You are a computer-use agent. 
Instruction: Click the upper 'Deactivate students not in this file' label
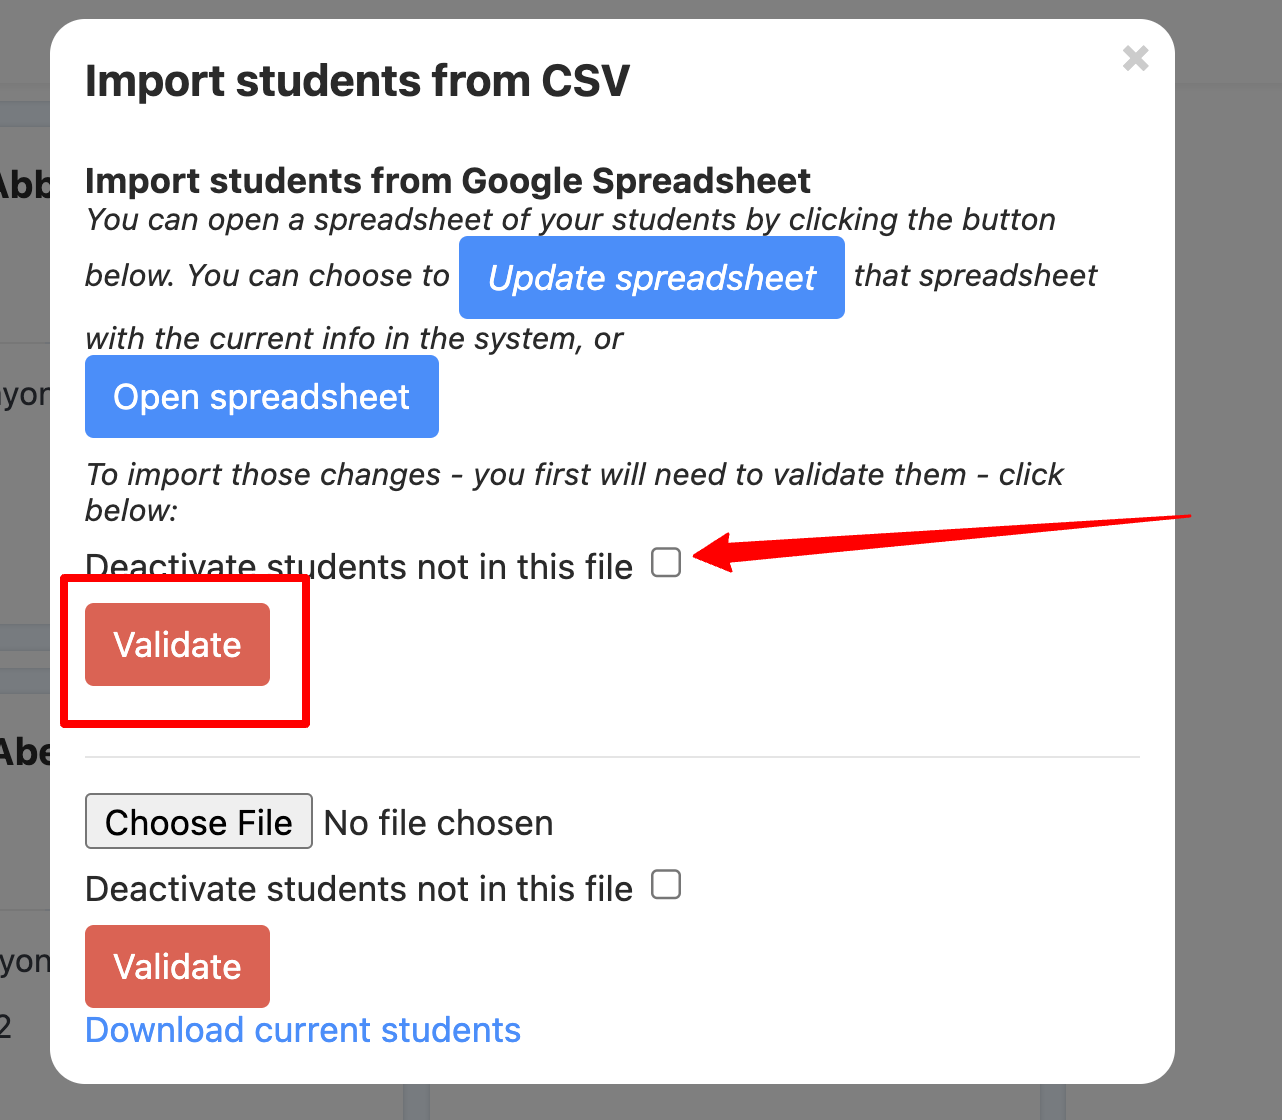click(x=358, y=566)
